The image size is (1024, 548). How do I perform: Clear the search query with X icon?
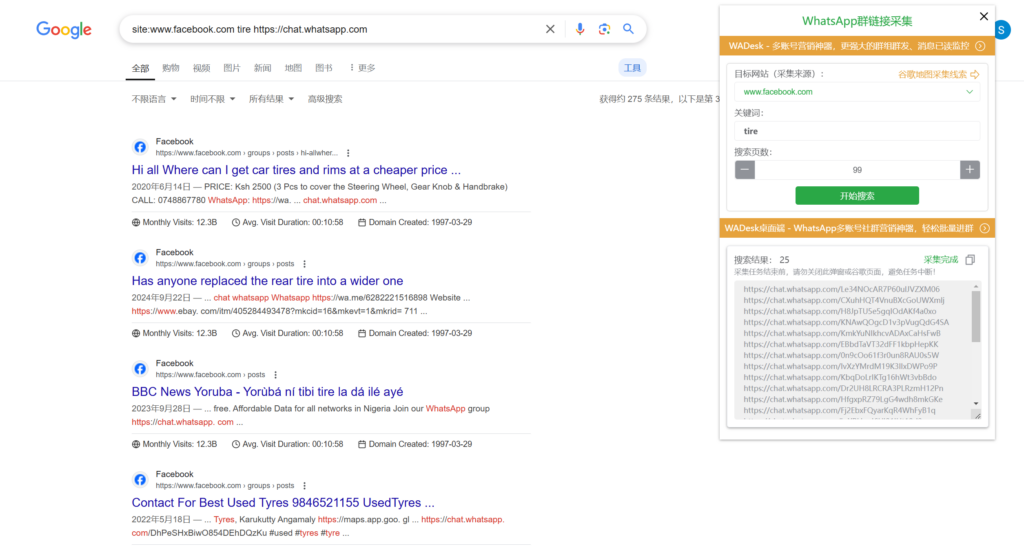point(550,29)
